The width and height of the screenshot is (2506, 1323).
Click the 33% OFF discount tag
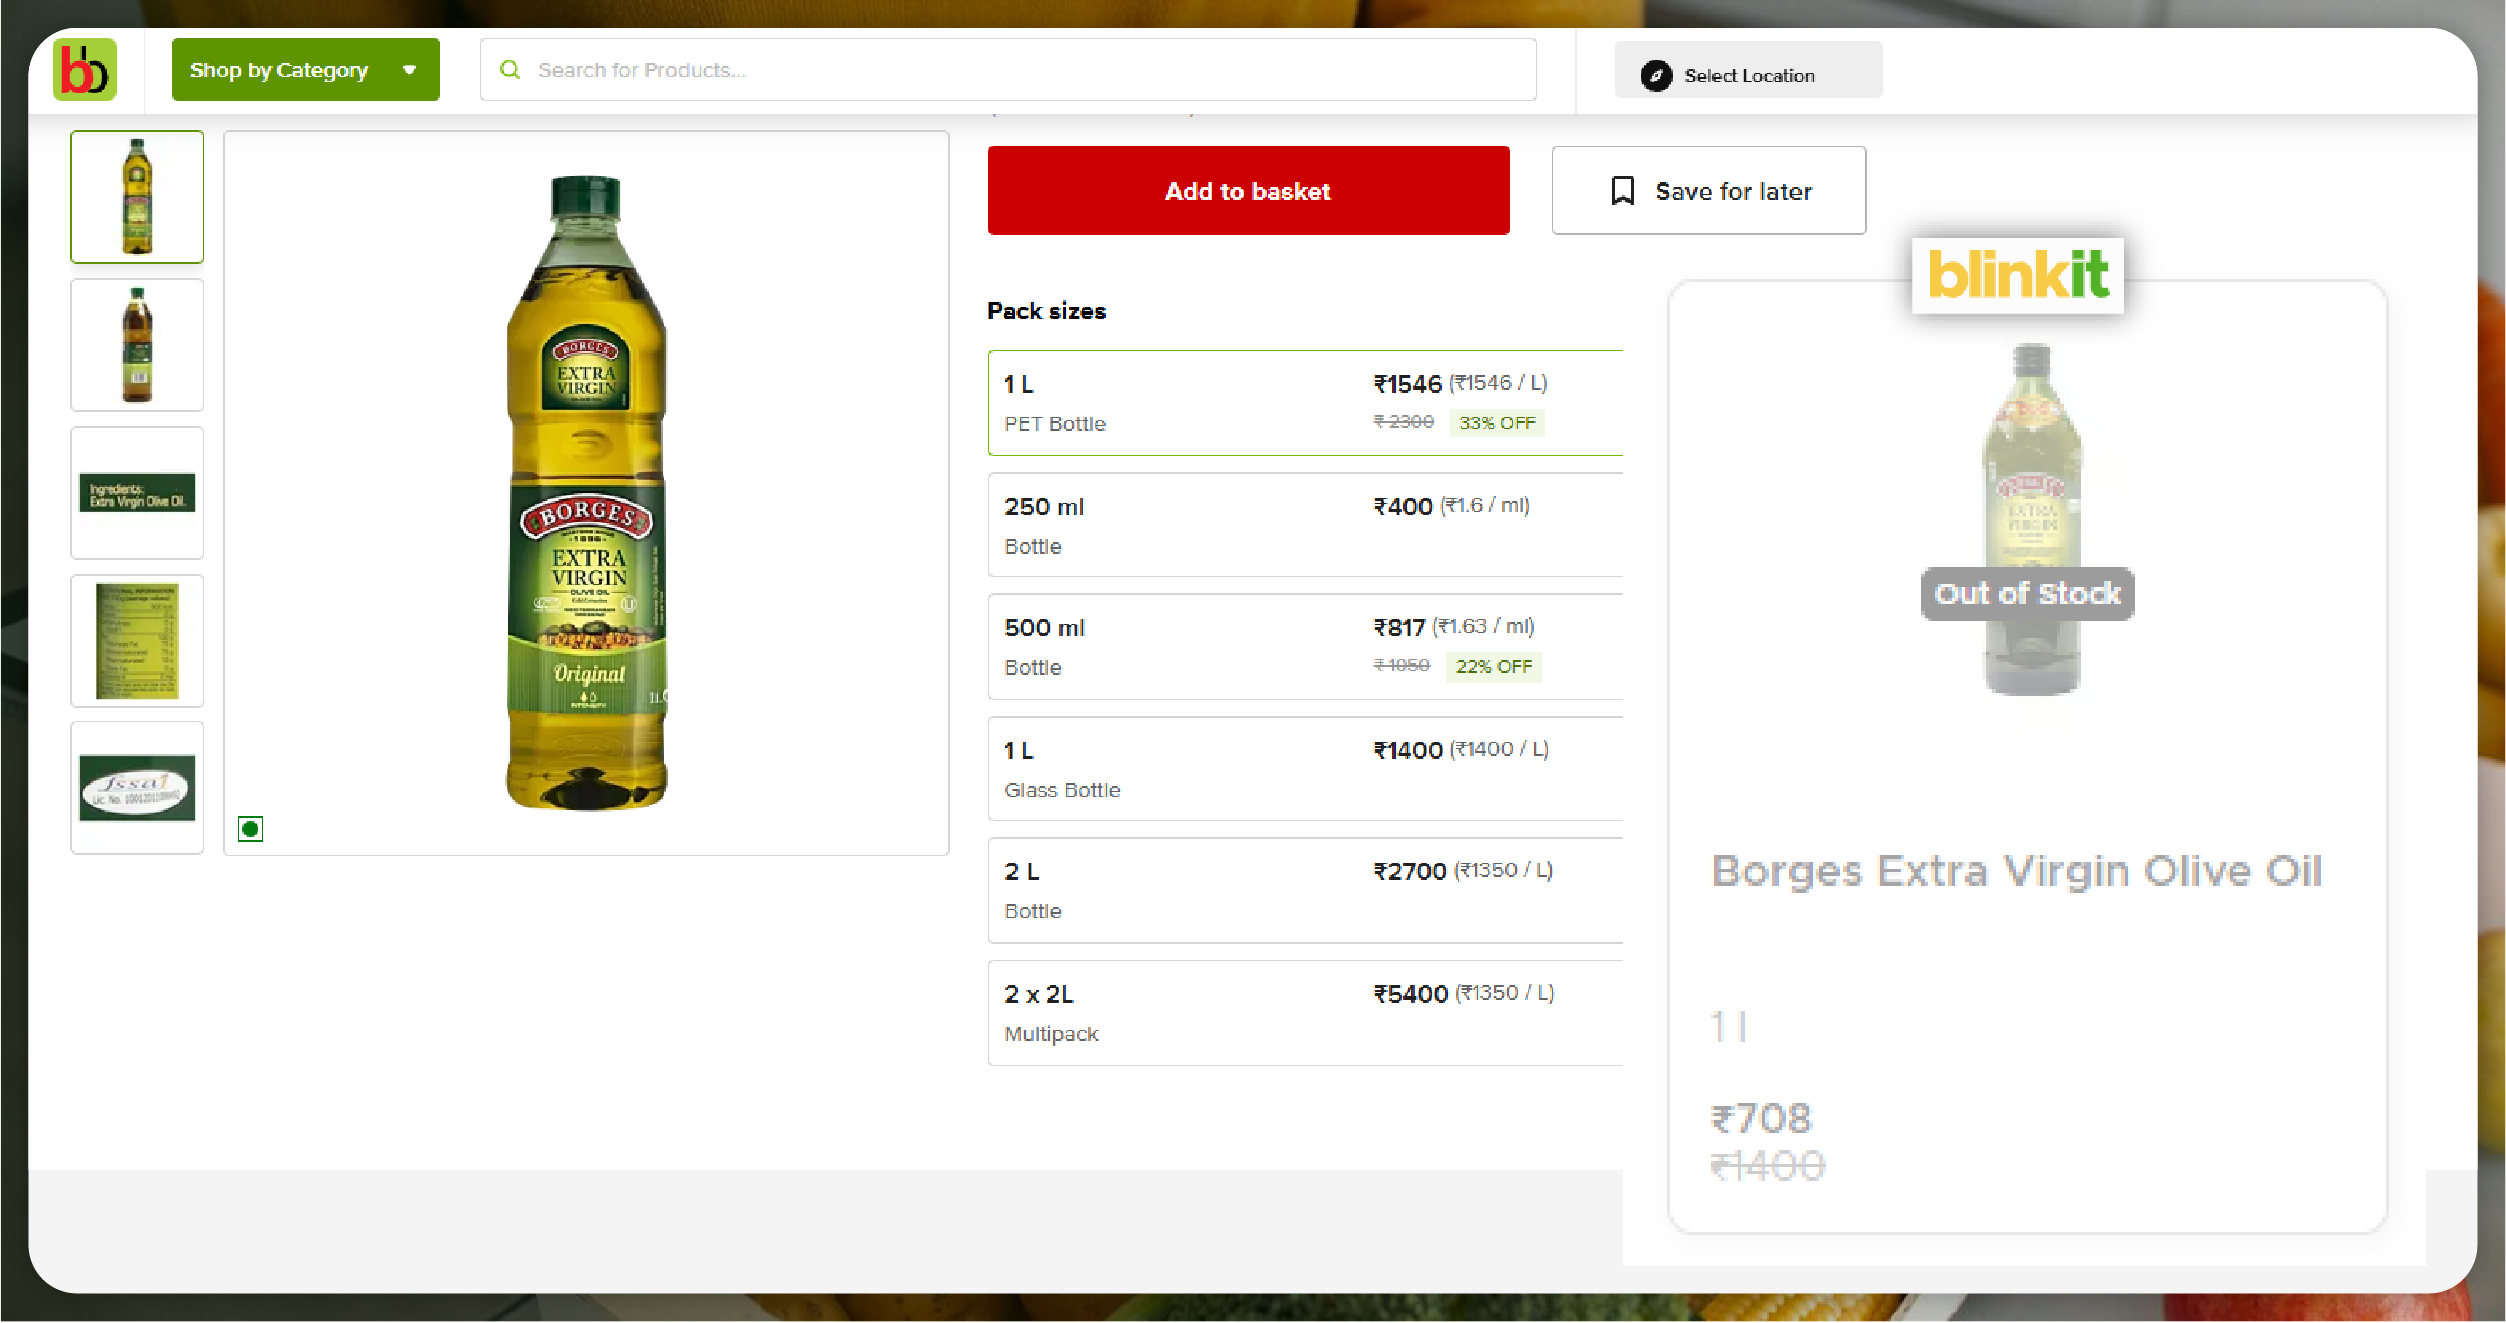[1496, 423]
